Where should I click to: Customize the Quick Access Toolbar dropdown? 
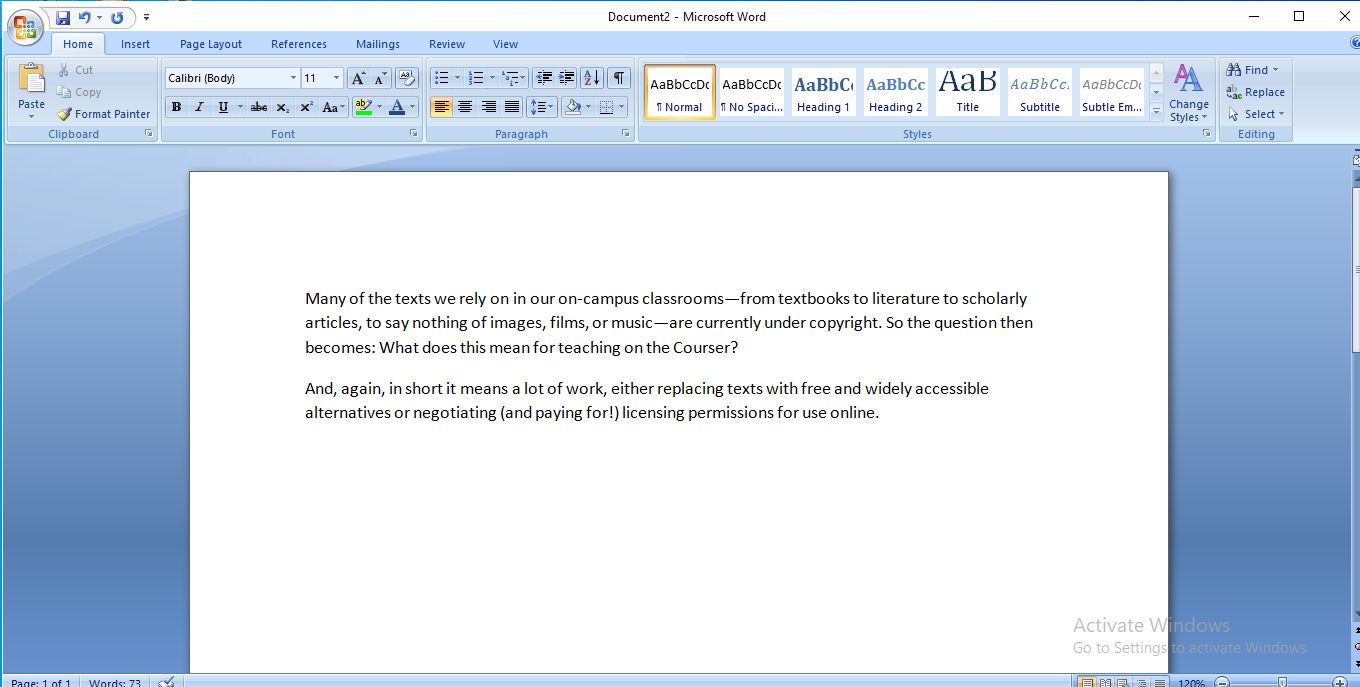point(147,18)
